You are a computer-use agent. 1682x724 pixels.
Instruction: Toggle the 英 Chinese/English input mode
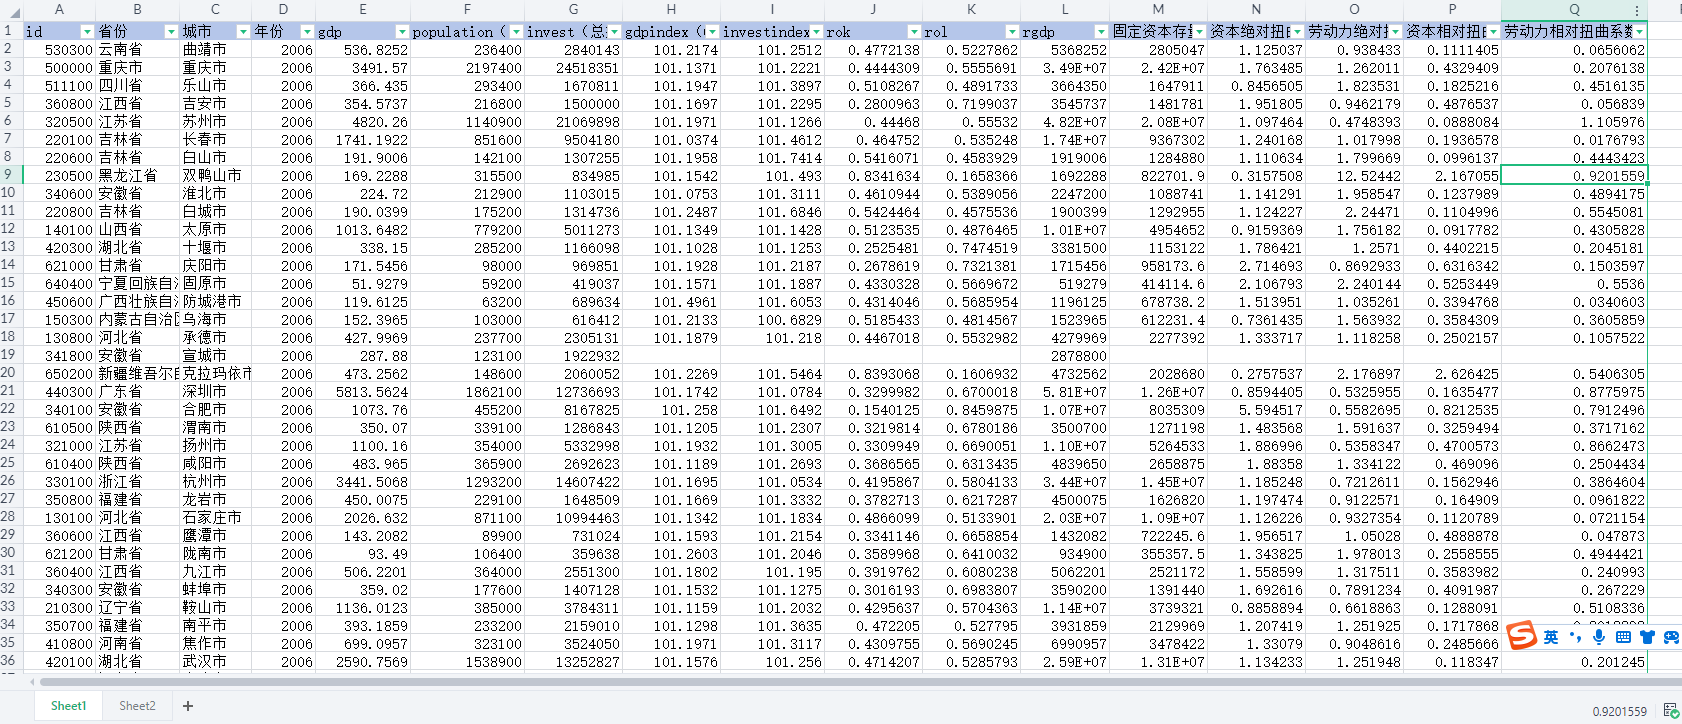1551,637
